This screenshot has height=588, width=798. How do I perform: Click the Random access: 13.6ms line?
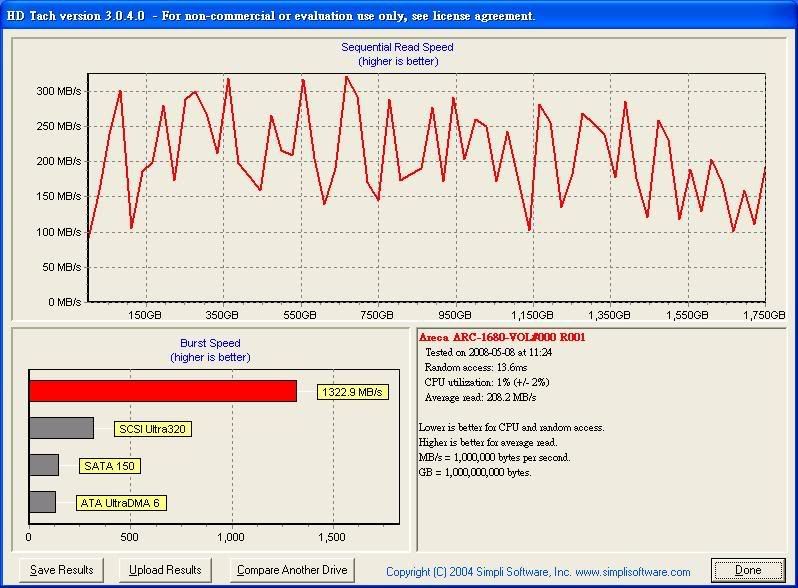(x=476, y=367)
